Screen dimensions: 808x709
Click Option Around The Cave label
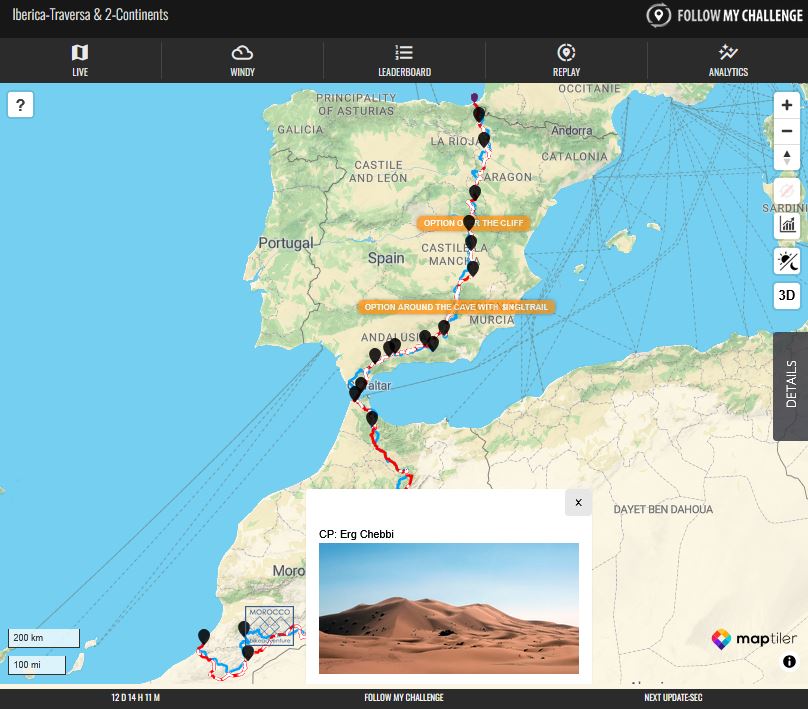456,307
